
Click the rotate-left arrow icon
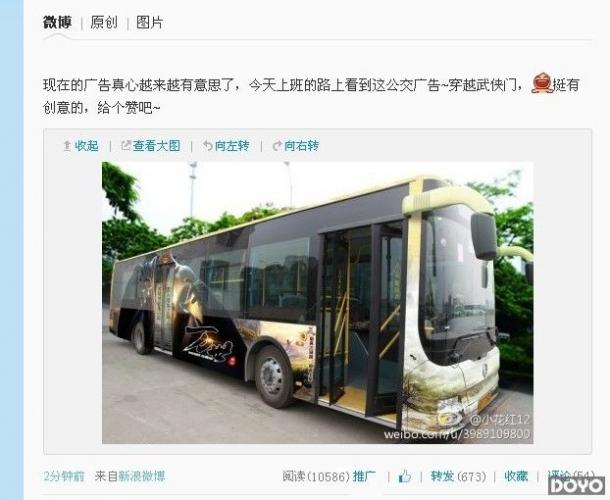click(x=207, y=146)
